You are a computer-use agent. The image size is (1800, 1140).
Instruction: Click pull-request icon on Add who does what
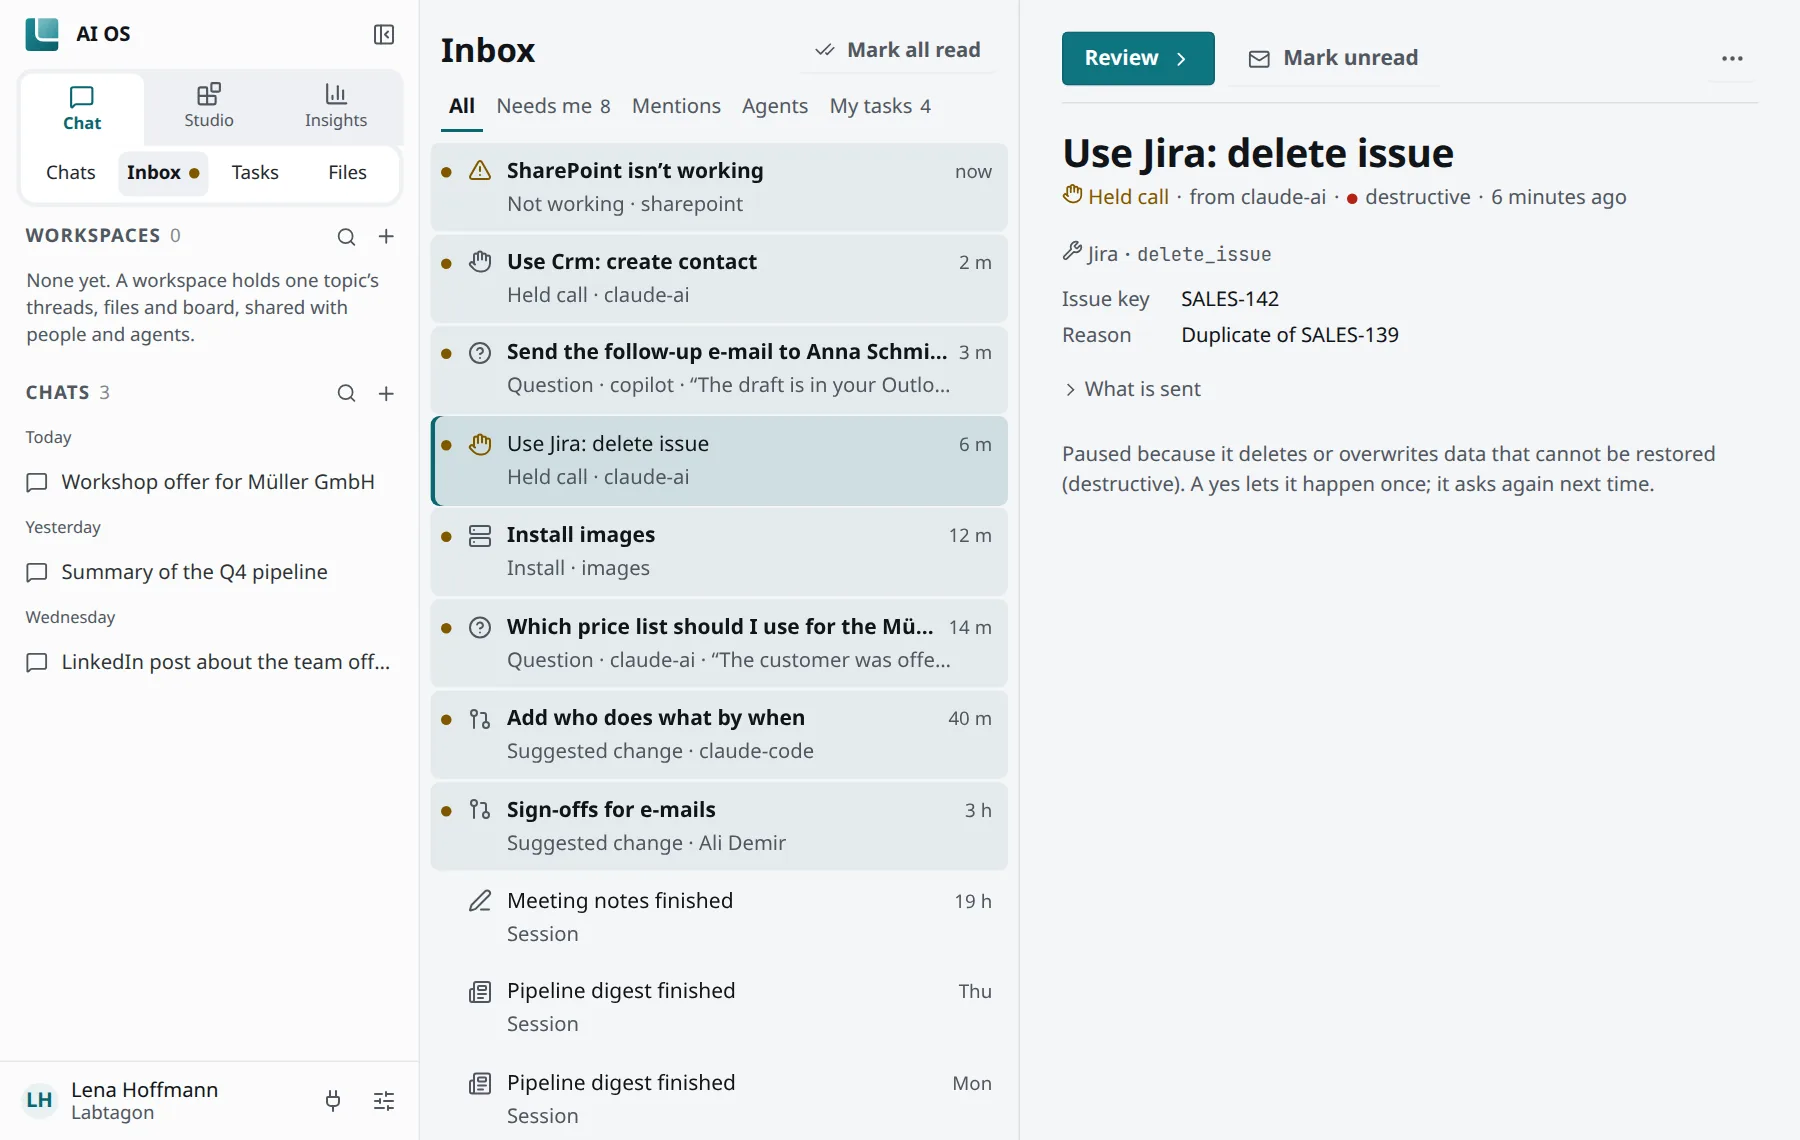coord(480,718)
